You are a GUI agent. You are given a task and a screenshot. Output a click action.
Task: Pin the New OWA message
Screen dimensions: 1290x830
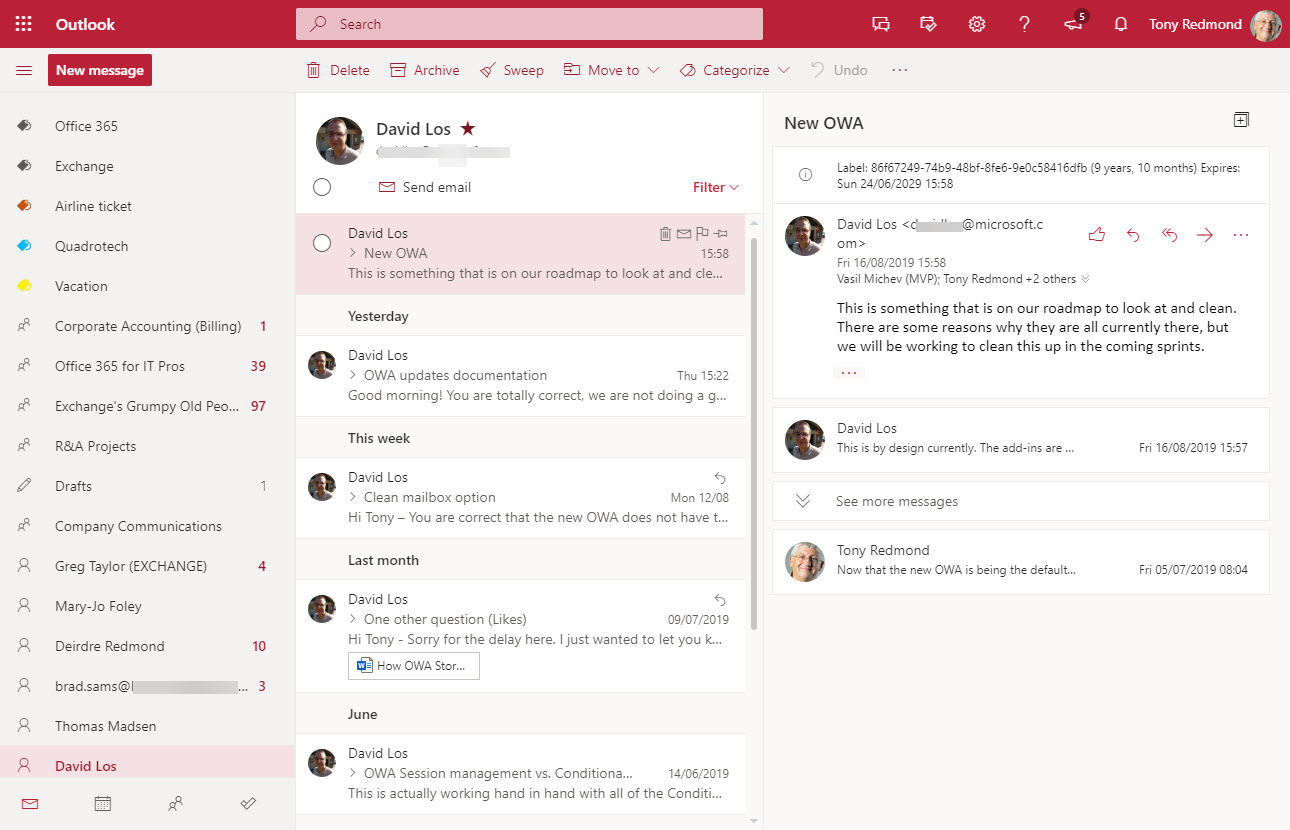point(721,234)
